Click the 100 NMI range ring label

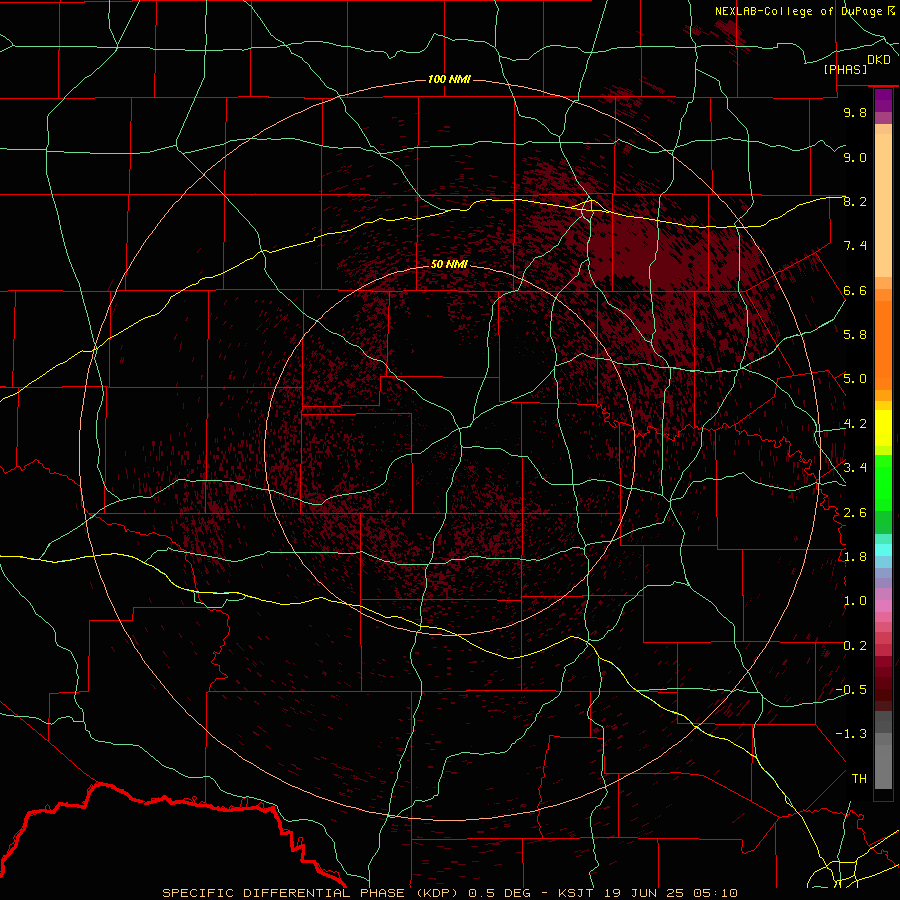[449, 79]
